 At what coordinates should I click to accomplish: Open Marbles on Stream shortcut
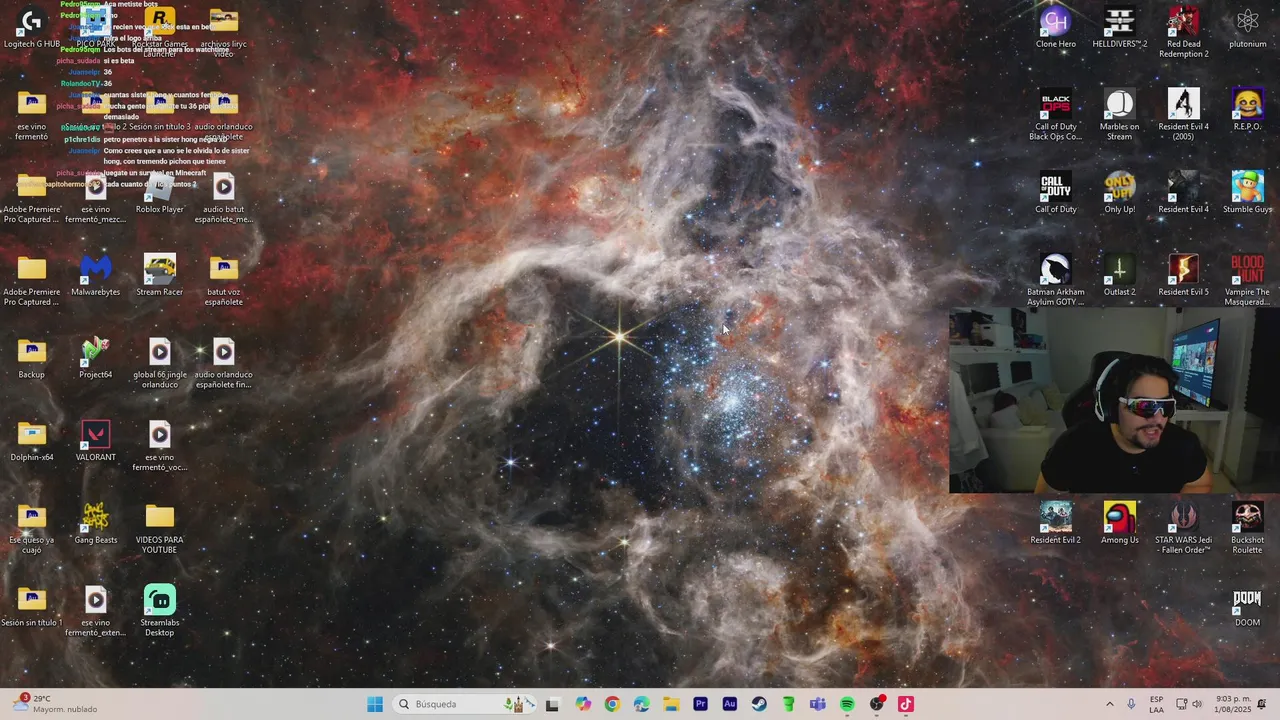click(x=1120, y=116)
